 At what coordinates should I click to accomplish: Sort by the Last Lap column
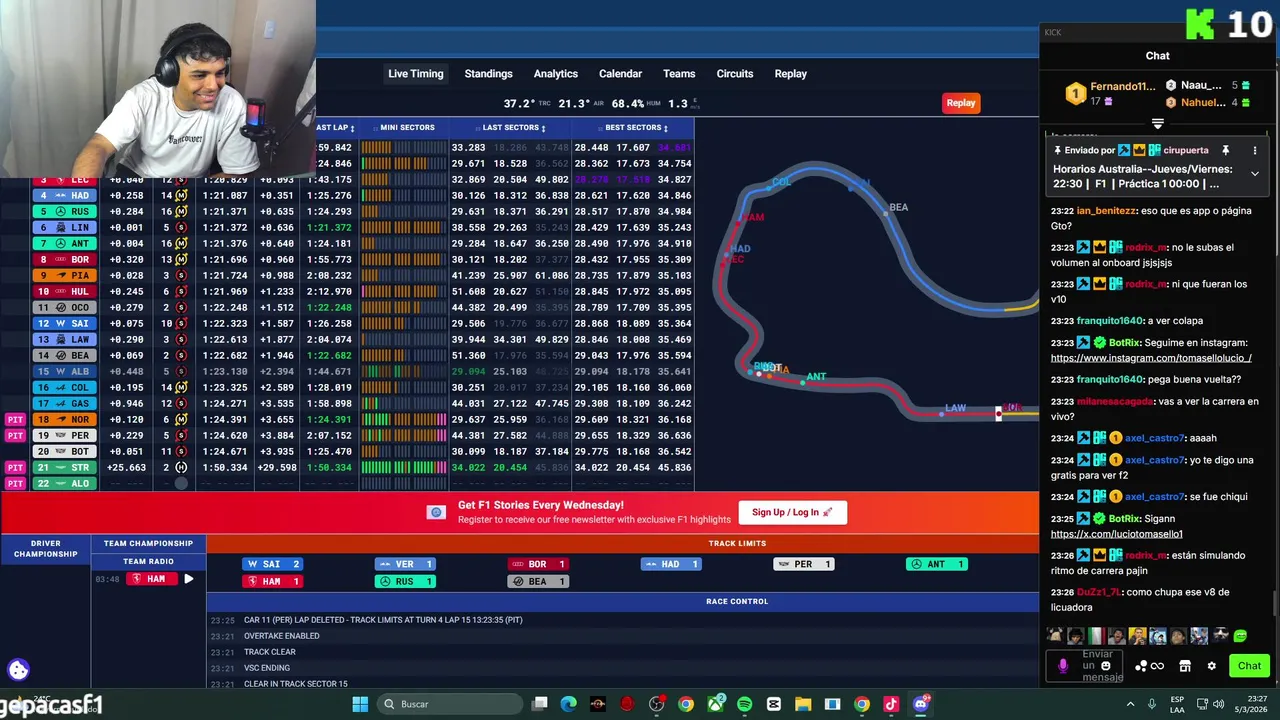334,128
